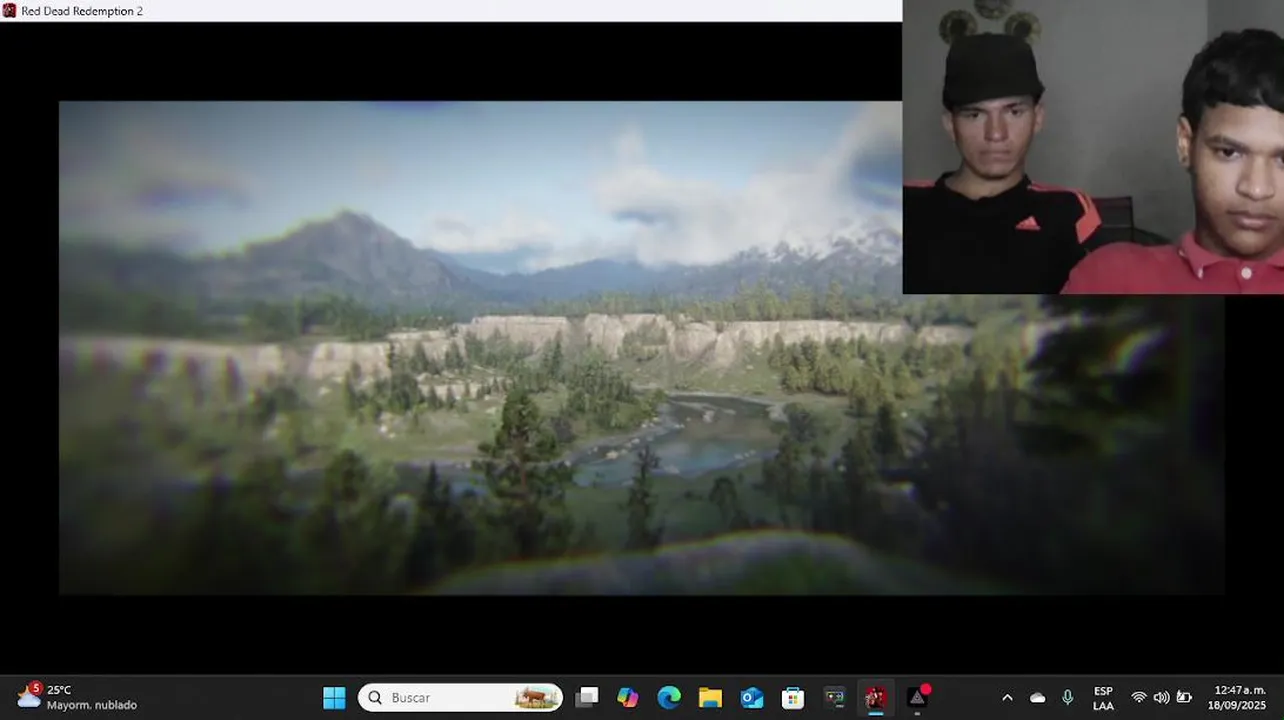Open the dark monitor app on taskbar
This screenshot has width=1284, height=720.
(834, 697)
